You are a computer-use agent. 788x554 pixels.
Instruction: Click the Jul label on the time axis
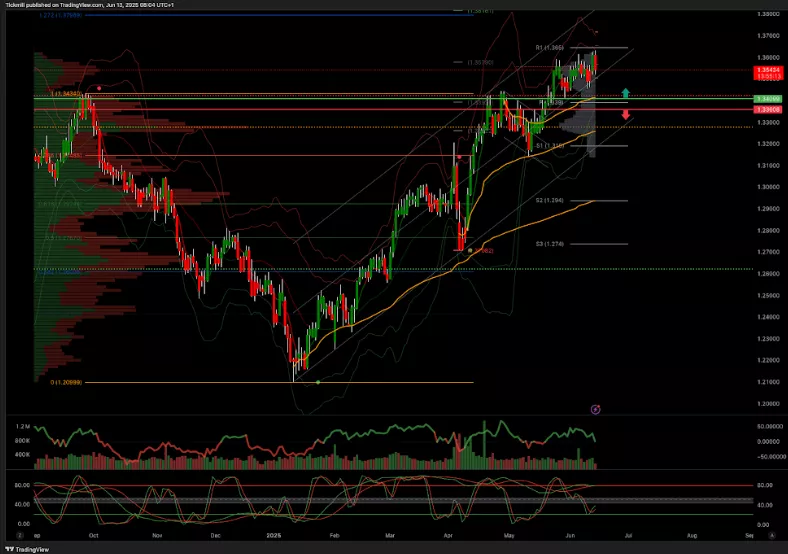coord(627,536)
